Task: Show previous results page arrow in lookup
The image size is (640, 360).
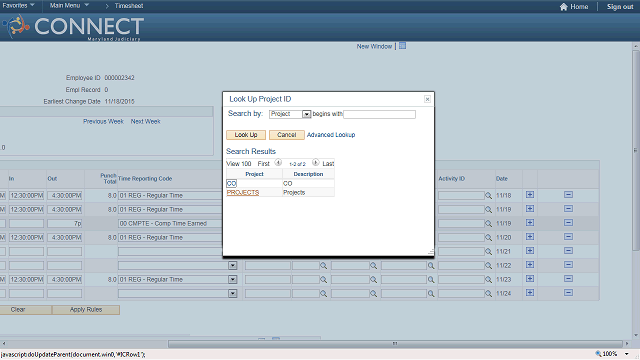Action: (278, 162)
